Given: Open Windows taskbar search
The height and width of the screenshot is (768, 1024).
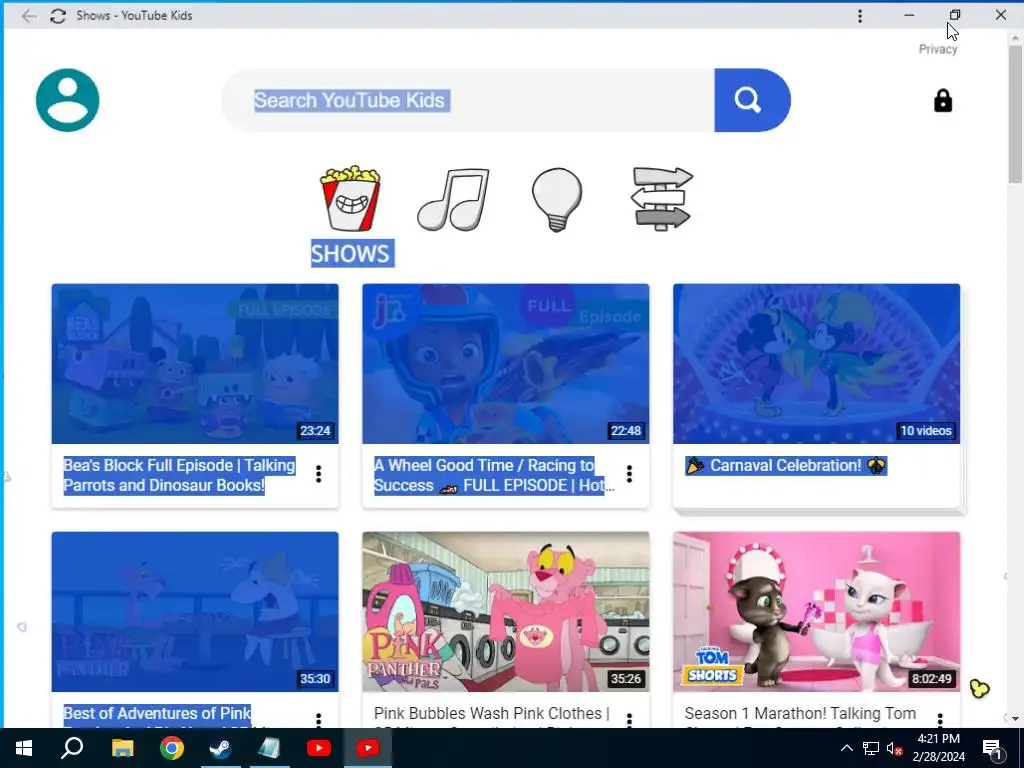Looking at the screenshot, I should 72,748.
